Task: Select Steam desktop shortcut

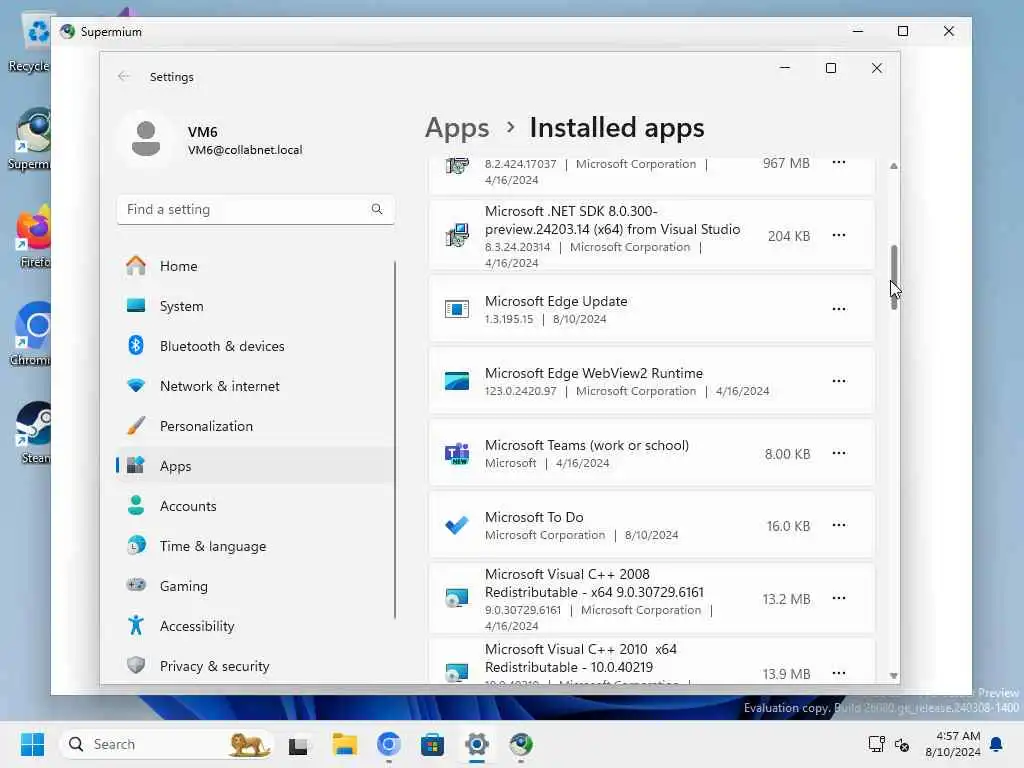Action: pyautogui.click(x=33, y=432)
